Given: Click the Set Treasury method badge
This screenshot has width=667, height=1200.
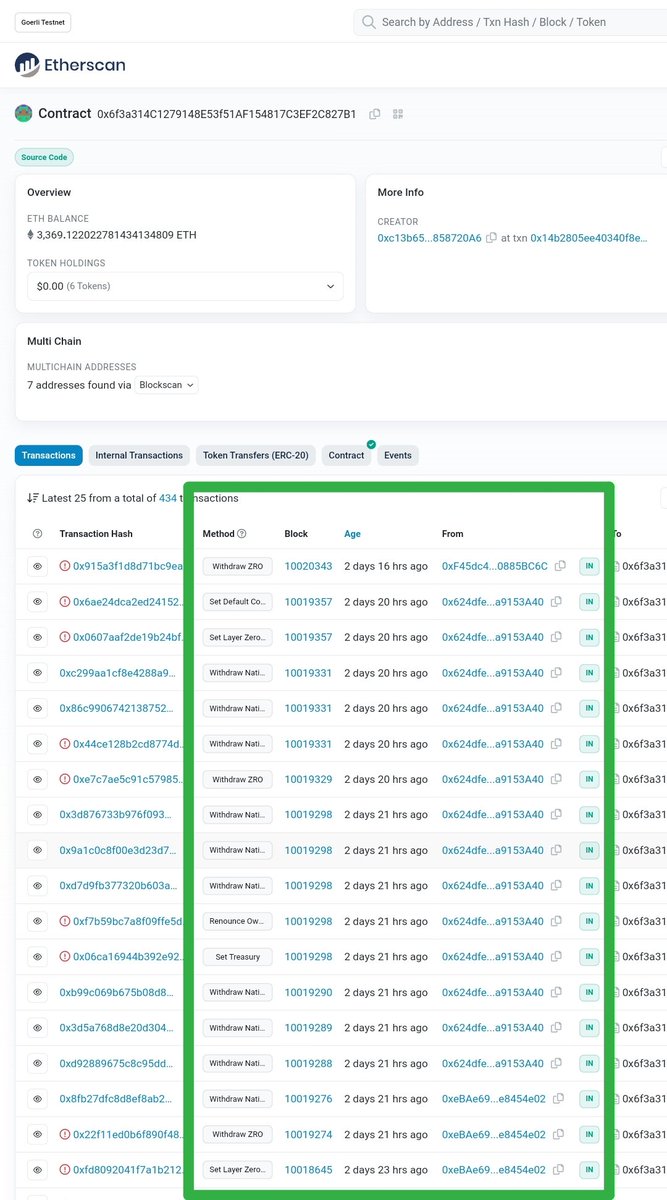Looking at the screenshot, I should point(237,957).
